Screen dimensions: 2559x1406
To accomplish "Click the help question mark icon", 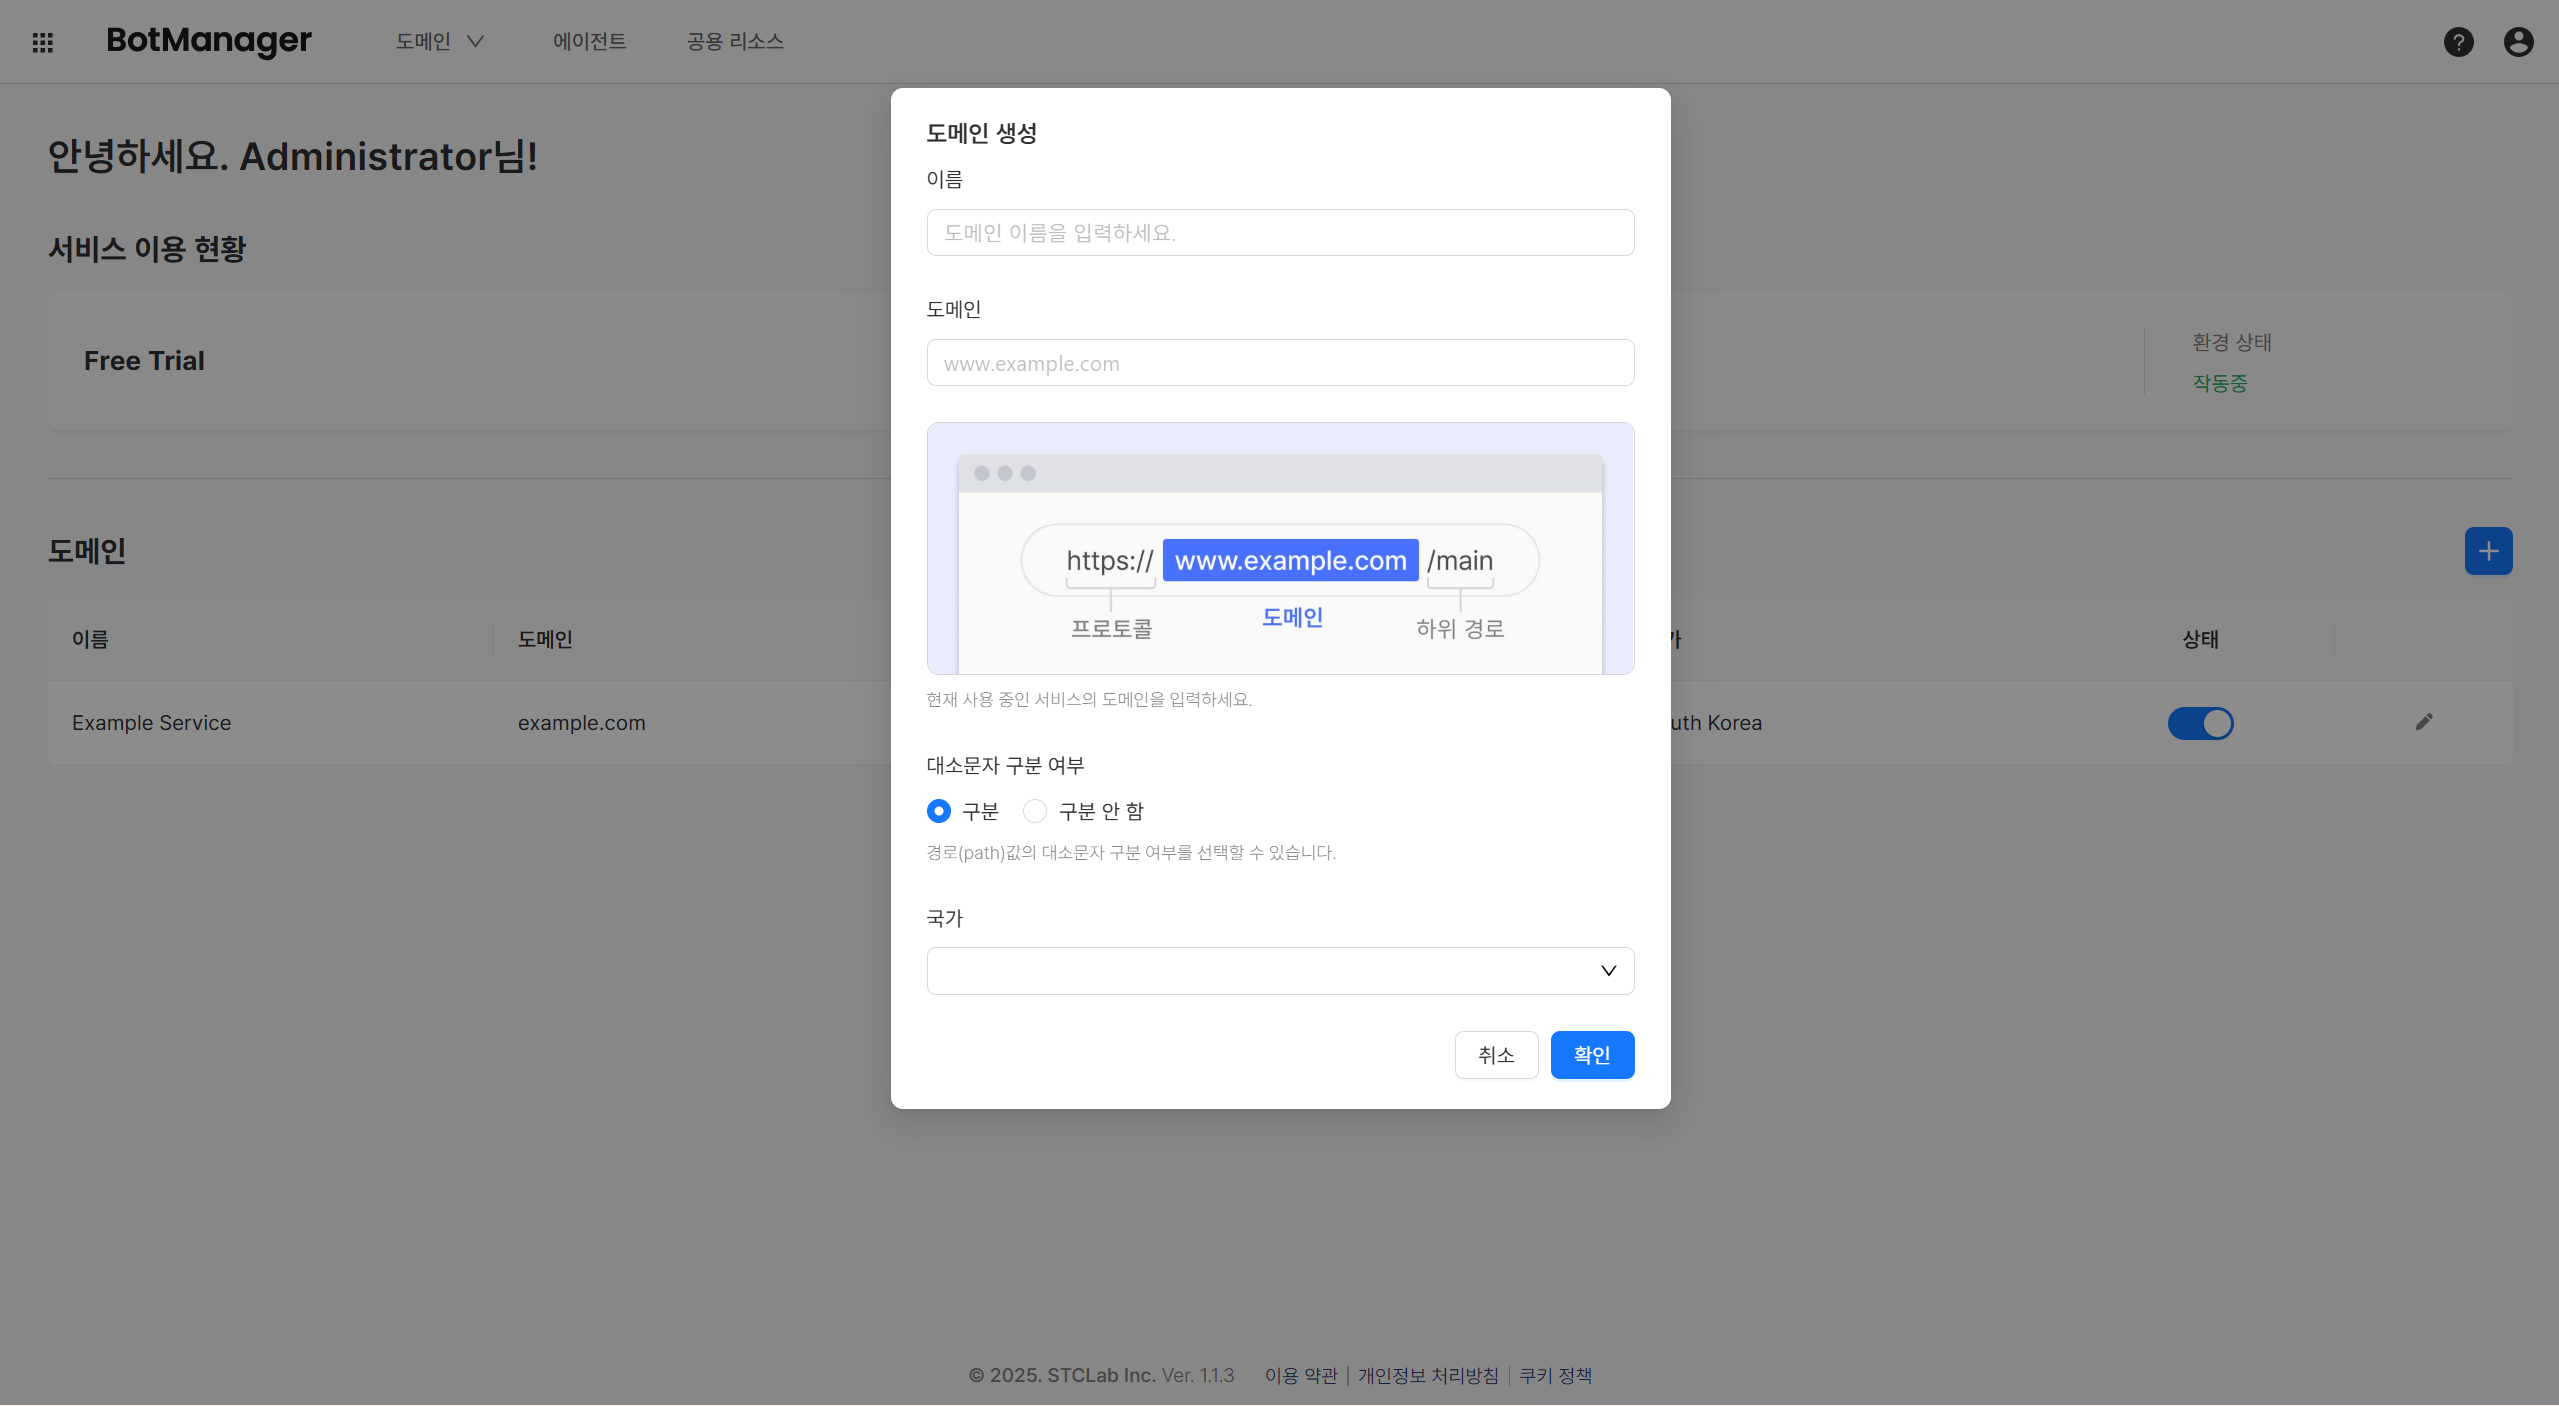I will (2458, 41).
